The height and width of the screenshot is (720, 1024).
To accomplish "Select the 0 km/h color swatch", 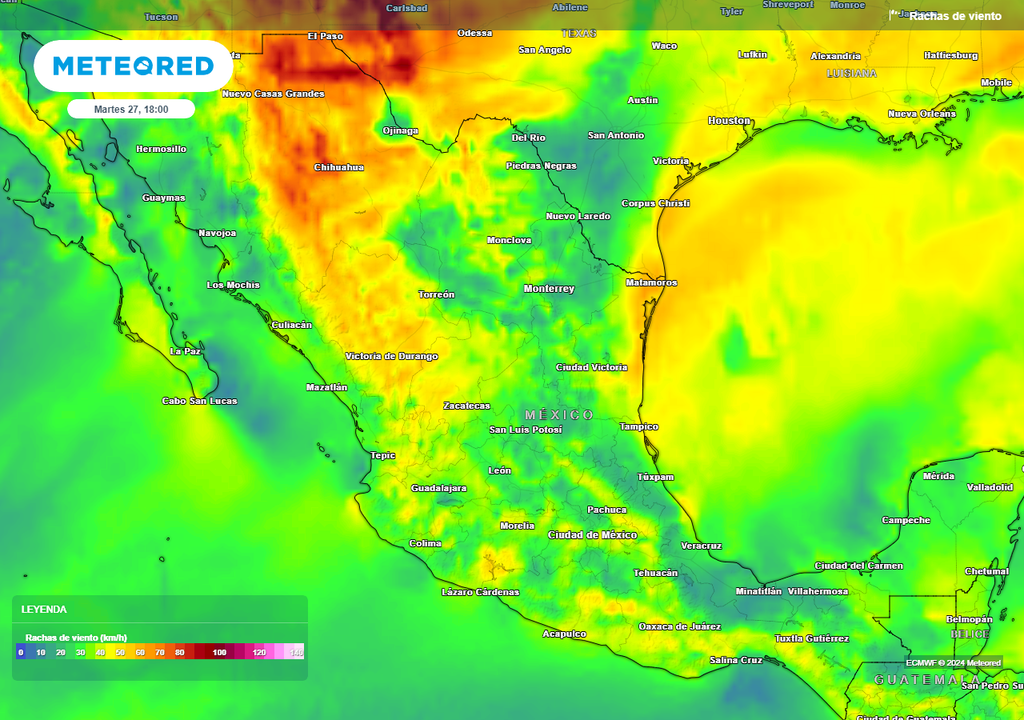I will 19,652.
